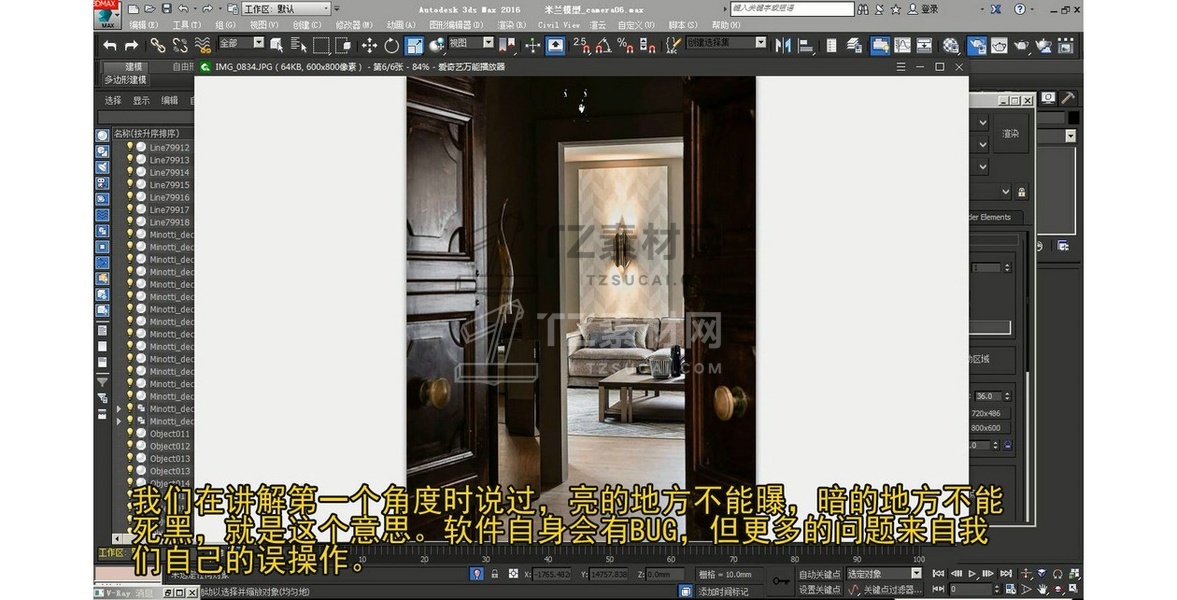Open the Material Editor icon
Screen dimensions: 1177x600
(951, 46)
